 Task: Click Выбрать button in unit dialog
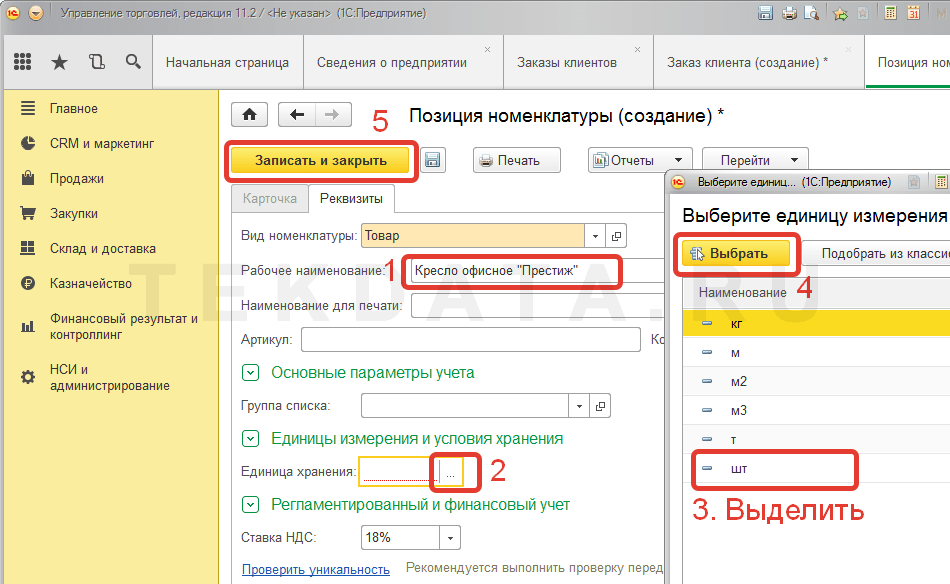point(736,253)
